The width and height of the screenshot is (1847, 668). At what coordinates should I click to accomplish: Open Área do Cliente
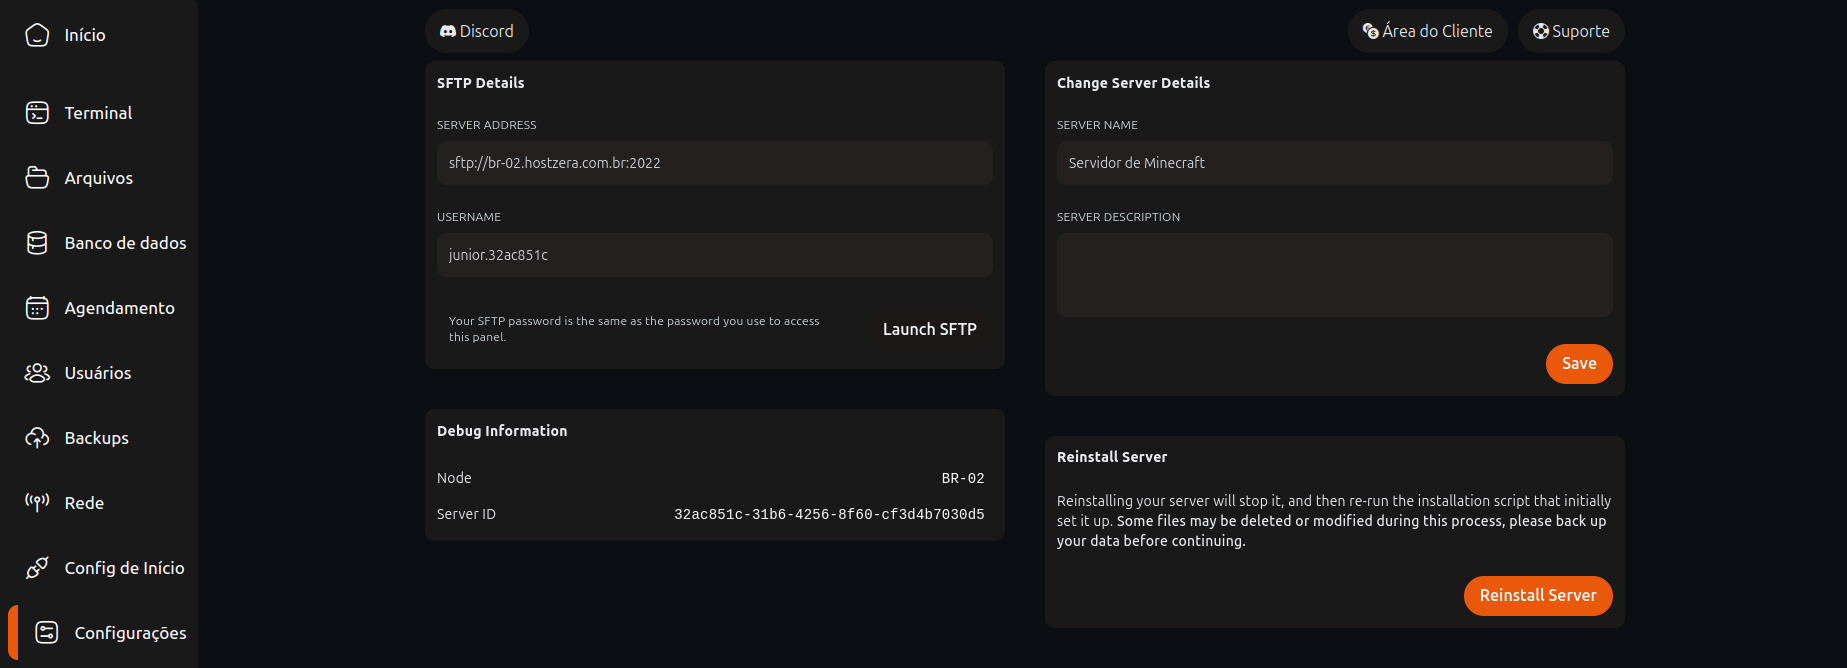pos(1427,31)
